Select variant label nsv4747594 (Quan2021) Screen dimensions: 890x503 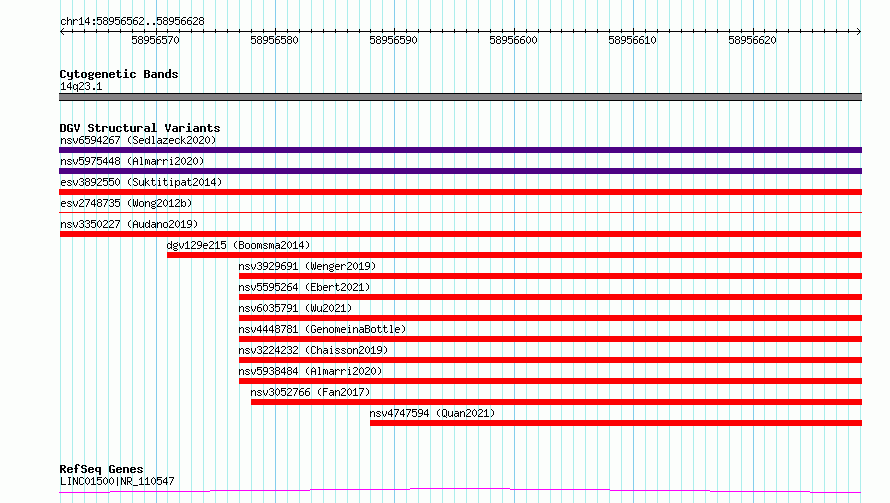(x=433, y=413)
